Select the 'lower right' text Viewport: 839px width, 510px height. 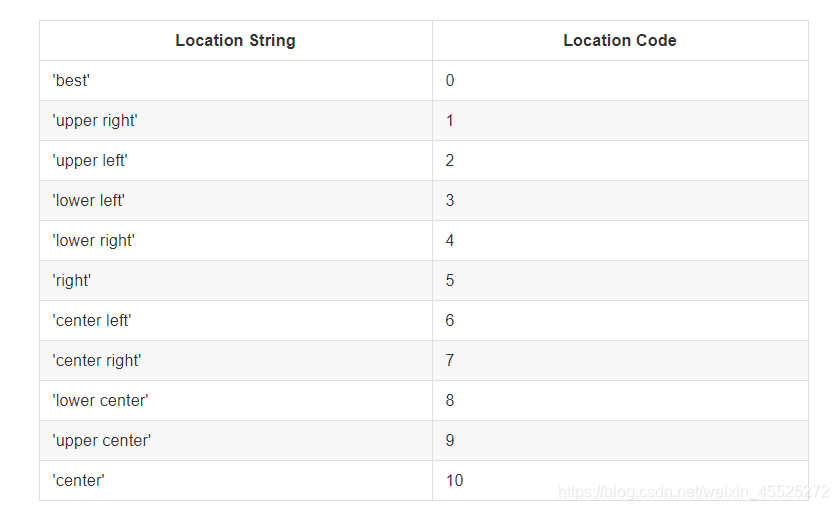click(93, 241)
